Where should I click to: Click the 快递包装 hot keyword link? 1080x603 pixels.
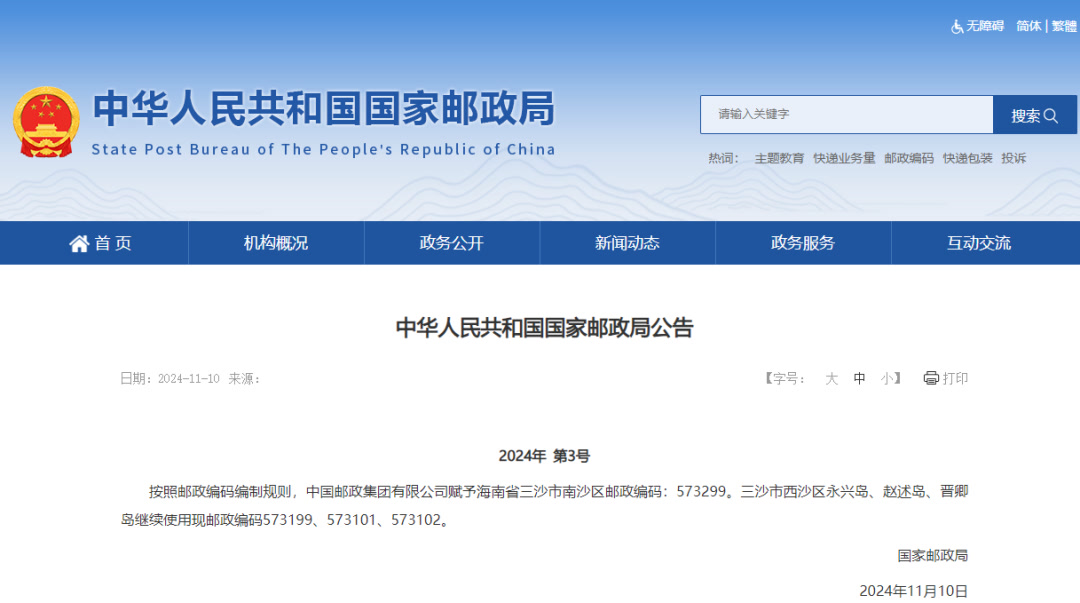coord(967,158)
